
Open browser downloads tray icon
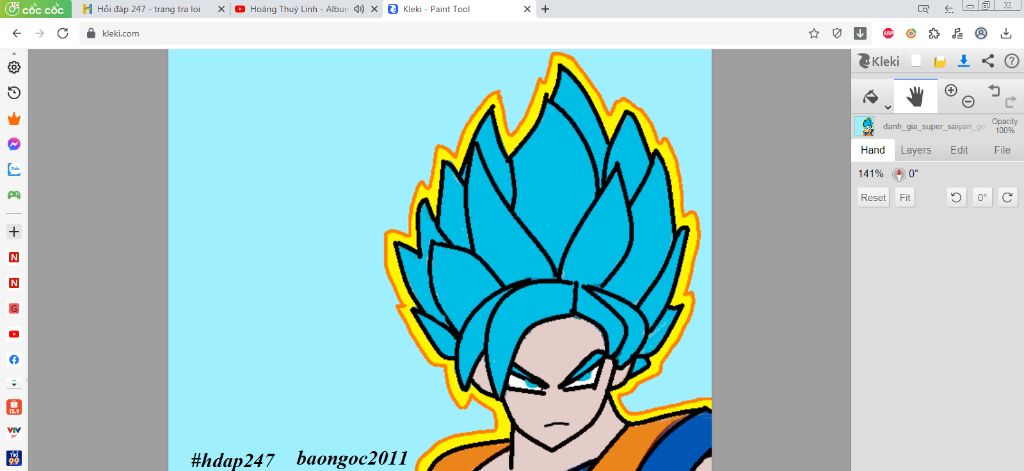(x=1006, y=33)
